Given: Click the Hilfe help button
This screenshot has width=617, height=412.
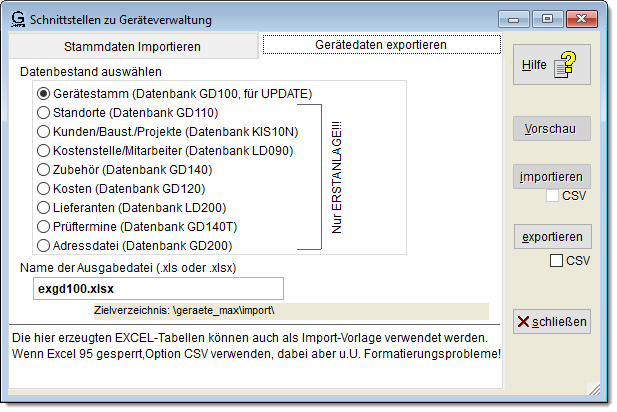Looking at the screenshot, I should click(549, 65).
